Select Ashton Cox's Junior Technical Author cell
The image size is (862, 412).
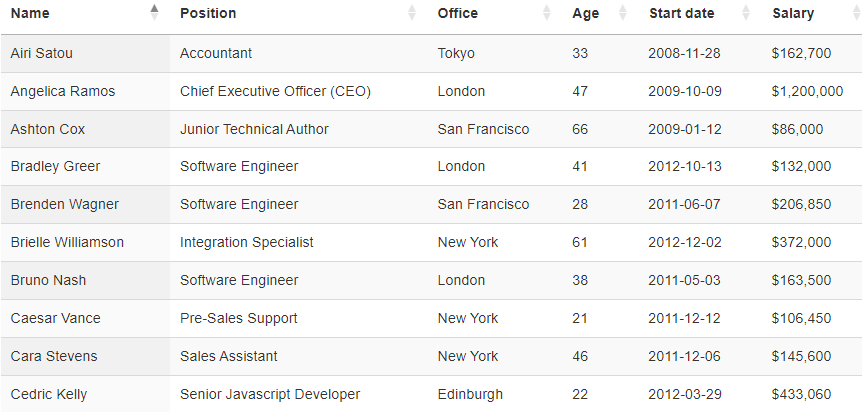299,129
